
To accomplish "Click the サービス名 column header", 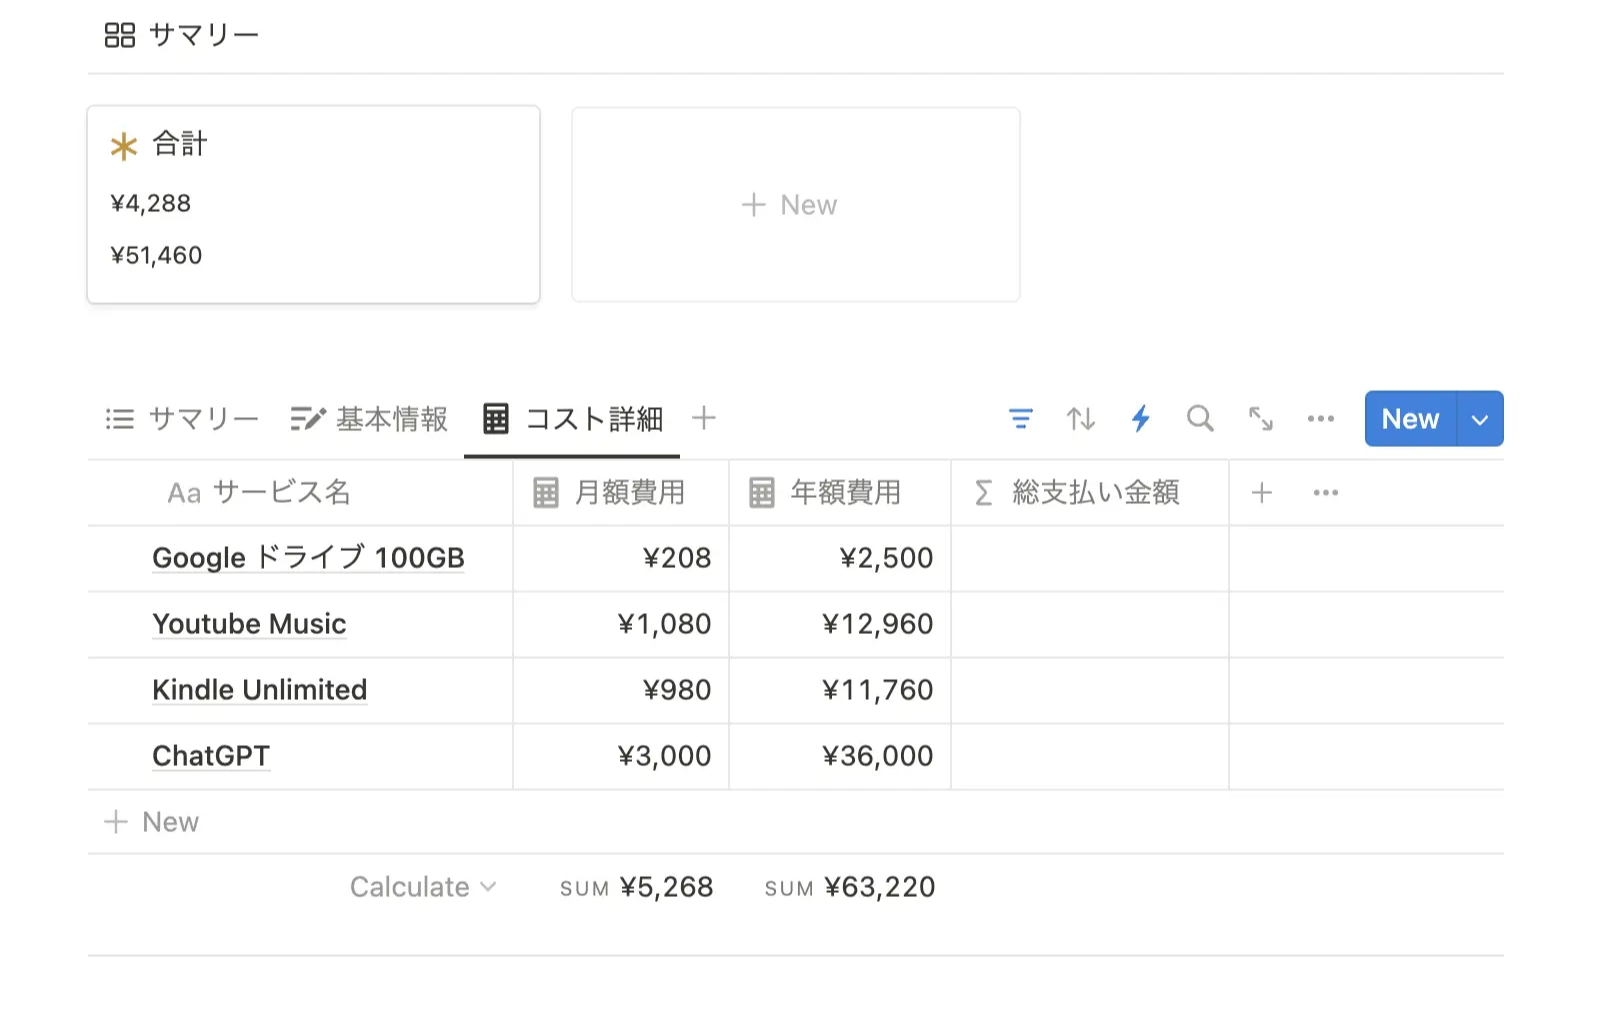I will pyautogui.click(x=300, y=493).
